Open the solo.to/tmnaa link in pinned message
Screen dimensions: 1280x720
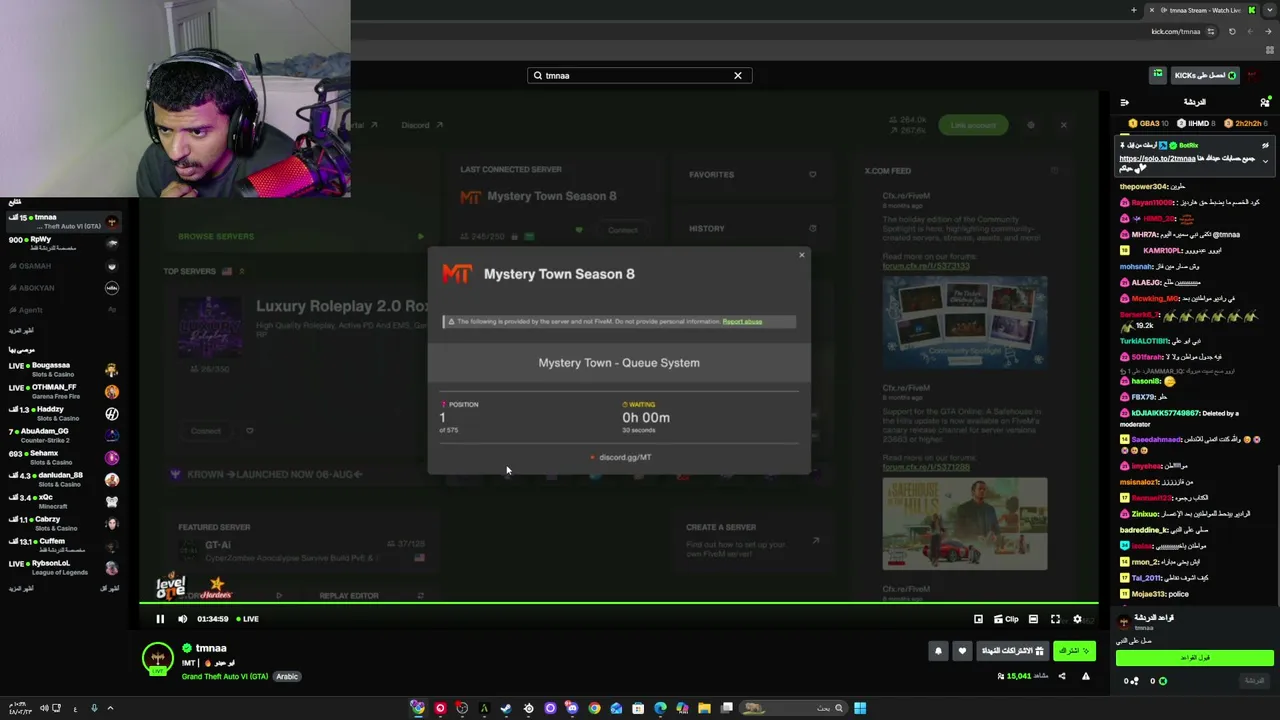(1157, 158)
